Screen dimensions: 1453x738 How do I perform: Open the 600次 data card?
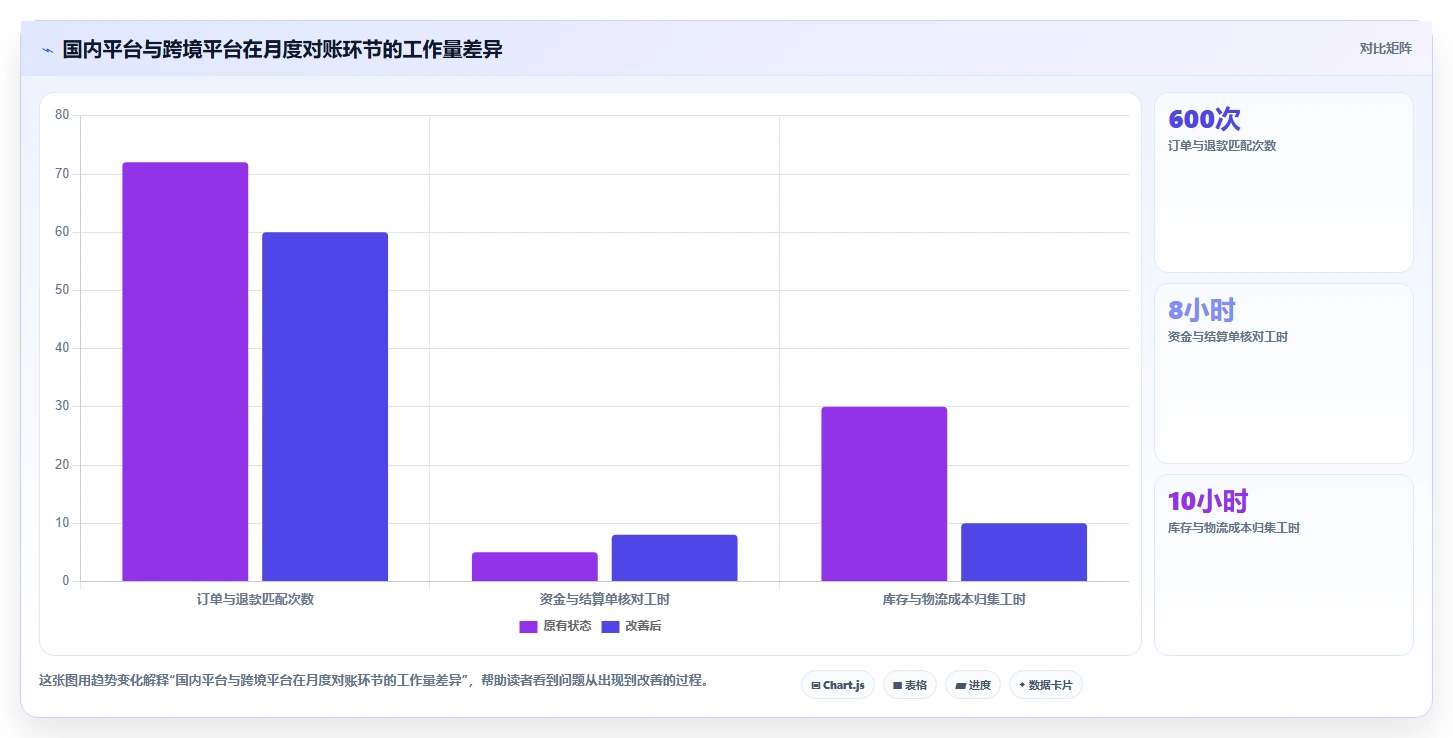[1284, 182]
